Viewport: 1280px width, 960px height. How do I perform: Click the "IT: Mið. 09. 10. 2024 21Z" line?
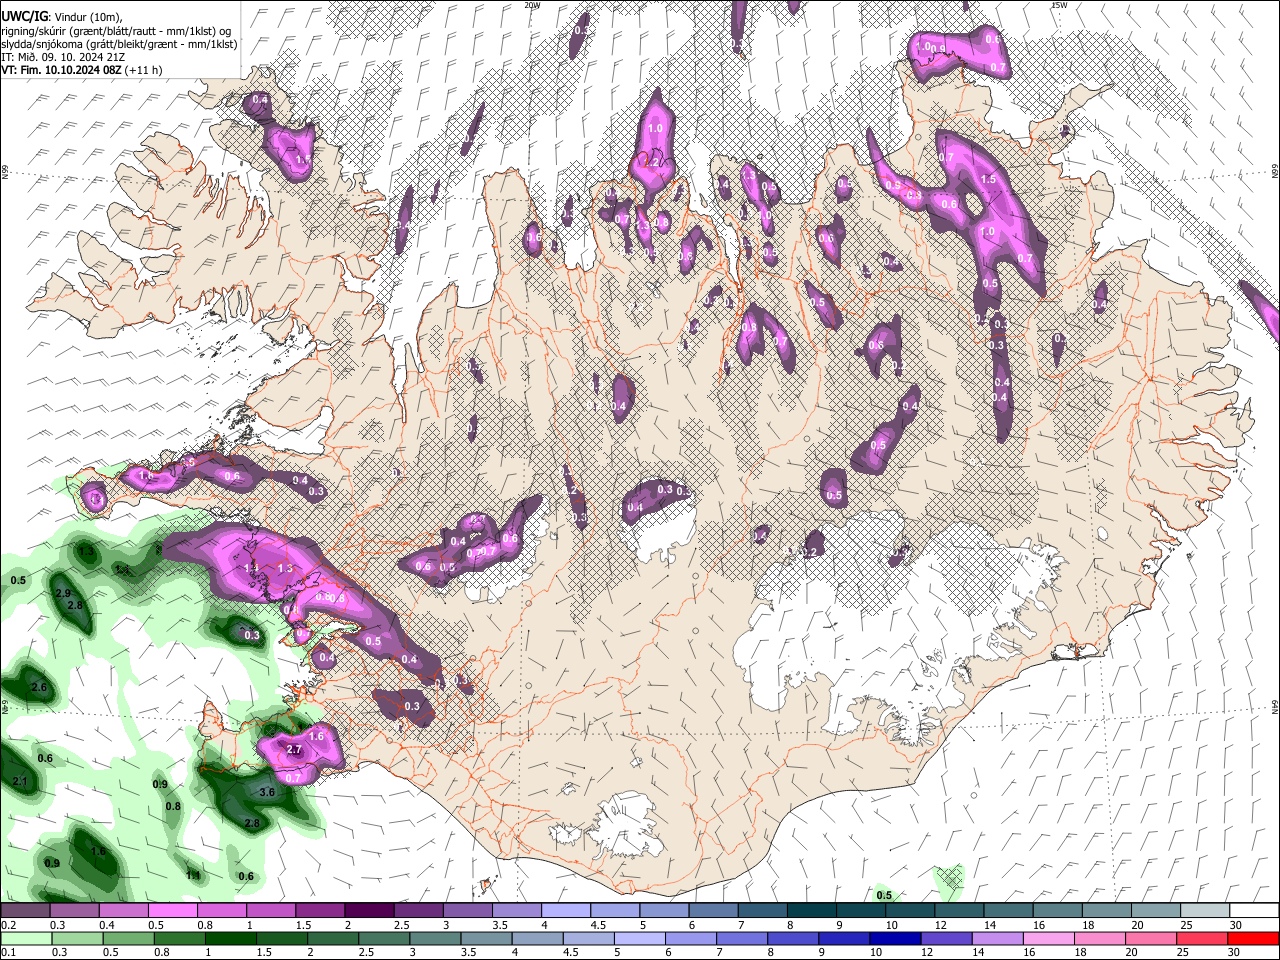coord(63,57)
